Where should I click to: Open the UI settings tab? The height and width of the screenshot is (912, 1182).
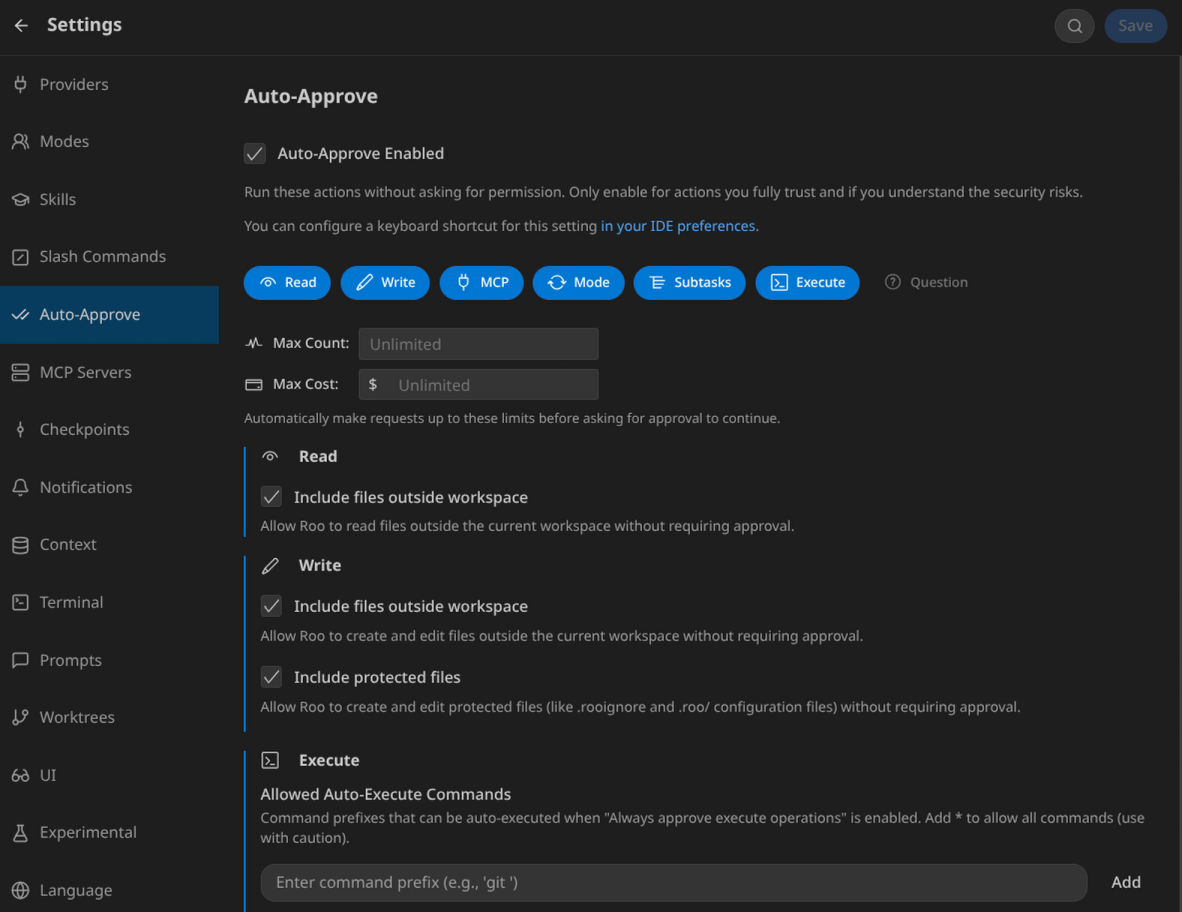[x=109, y=775]
